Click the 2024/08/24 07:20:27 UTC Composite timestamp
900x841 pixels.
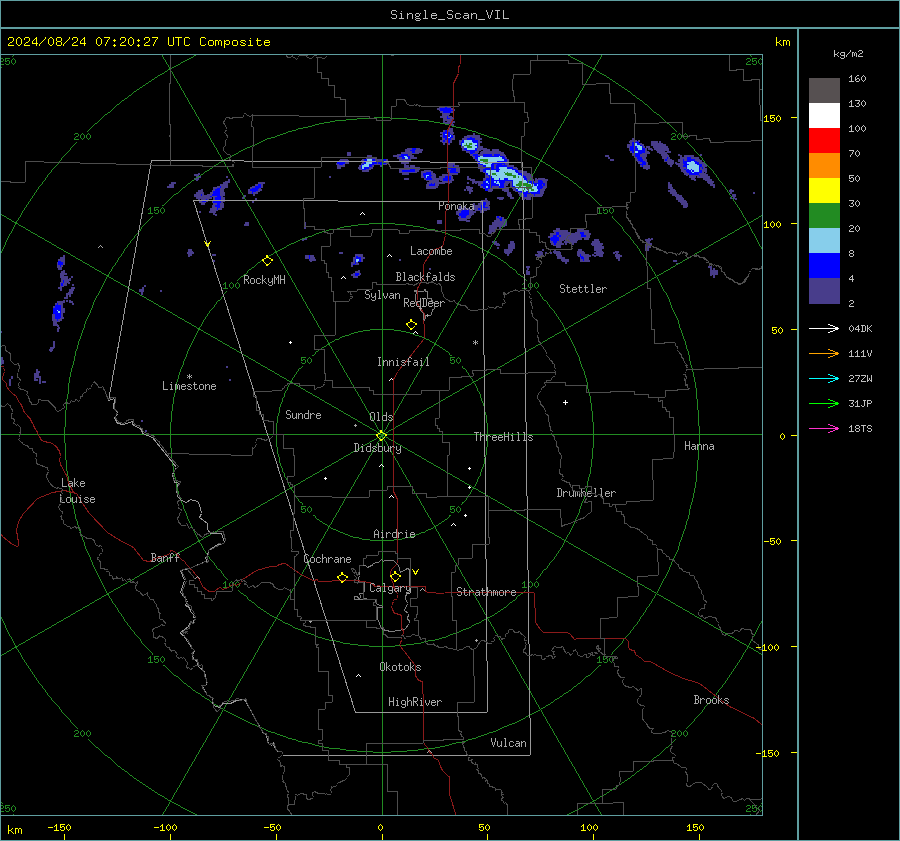[x=138, y=42]
